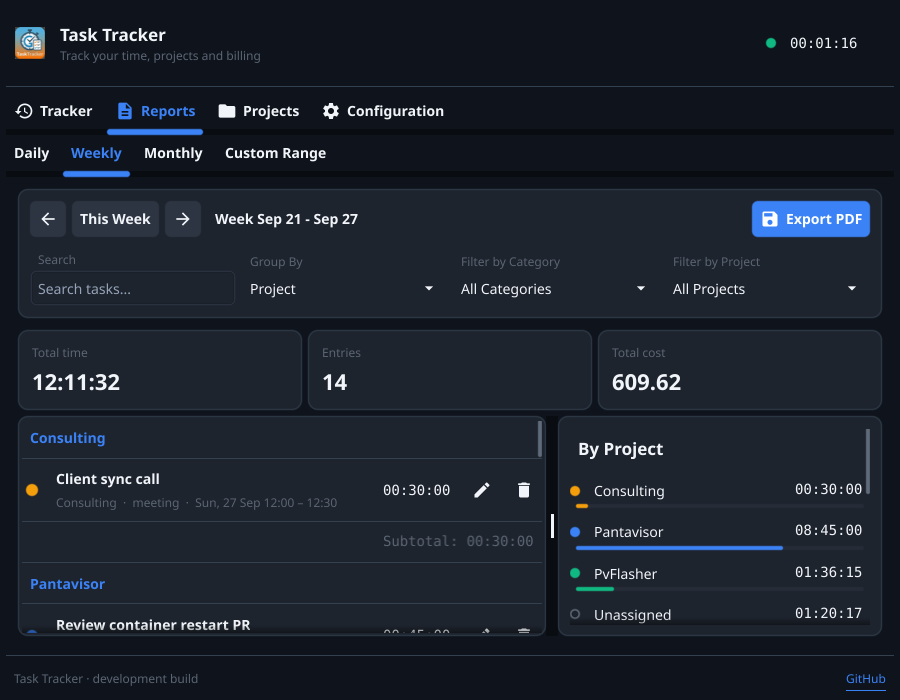The width and height of the screenshot is (900, 700).
Task: Click the Reports document icon
Action: click(x=125, y=111)
